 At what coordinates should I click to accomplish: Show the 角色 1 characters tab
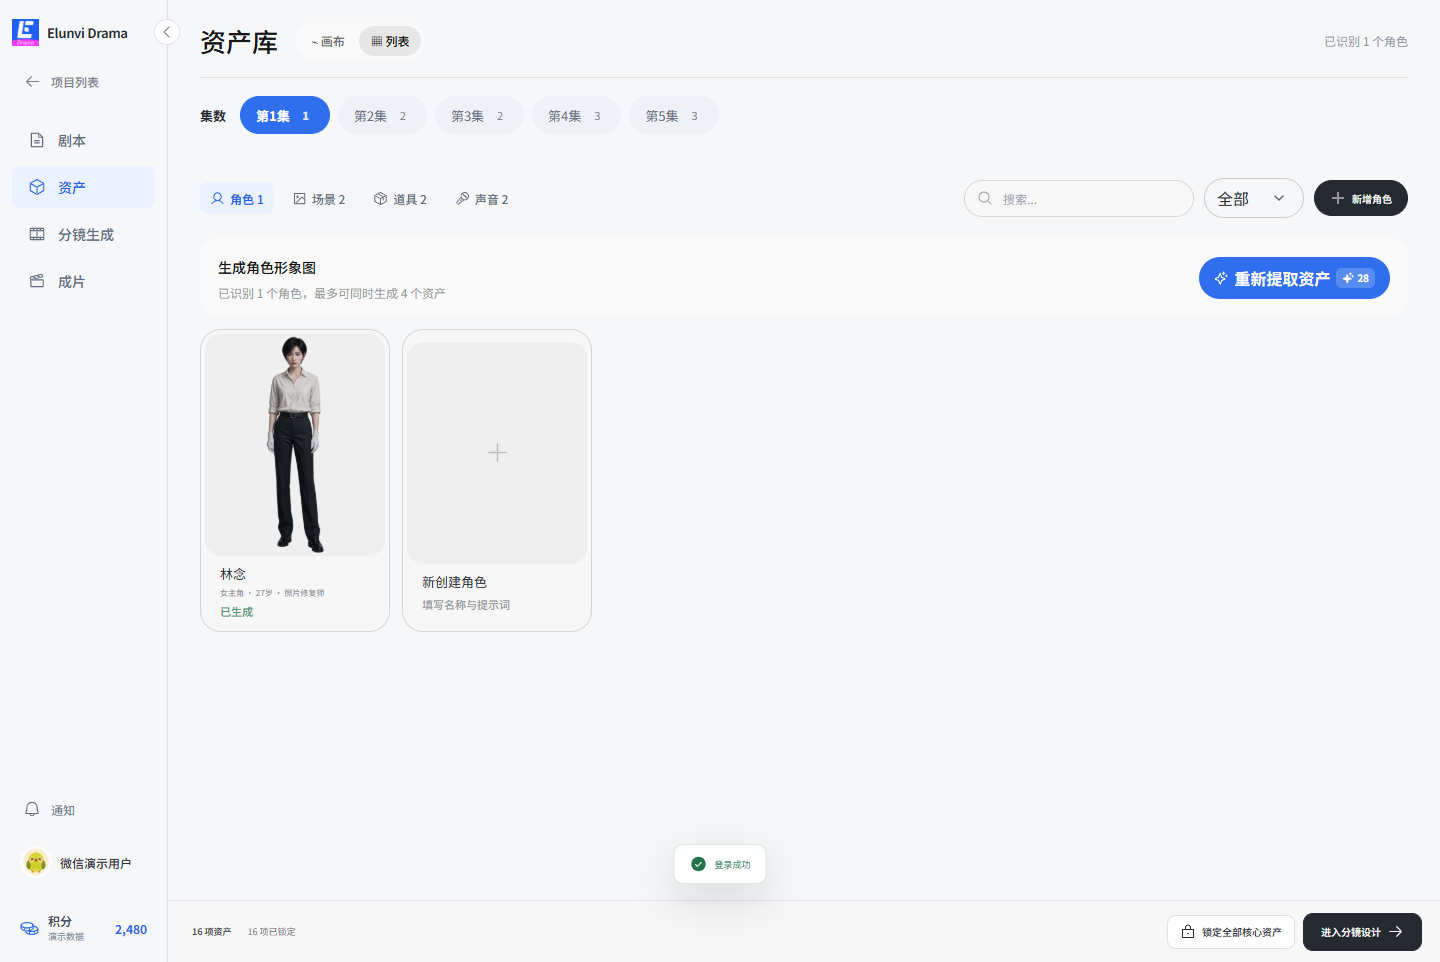[x=237, y=199]
